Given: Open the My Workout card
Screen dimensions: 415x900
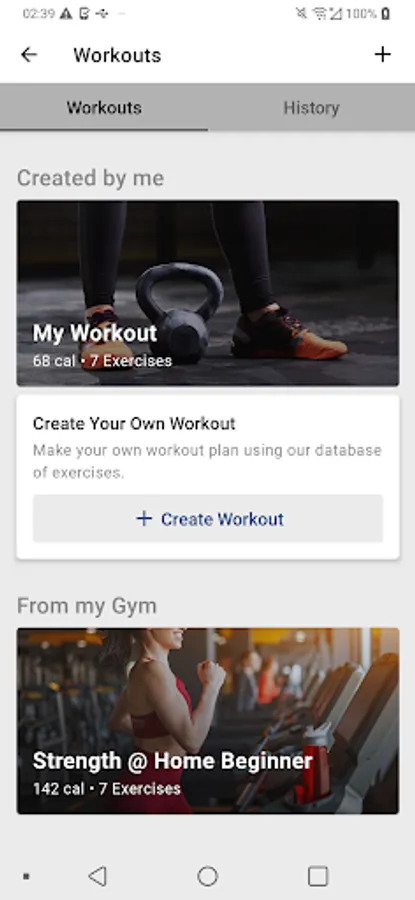Looking at the screenshot, I should point(208,293).
